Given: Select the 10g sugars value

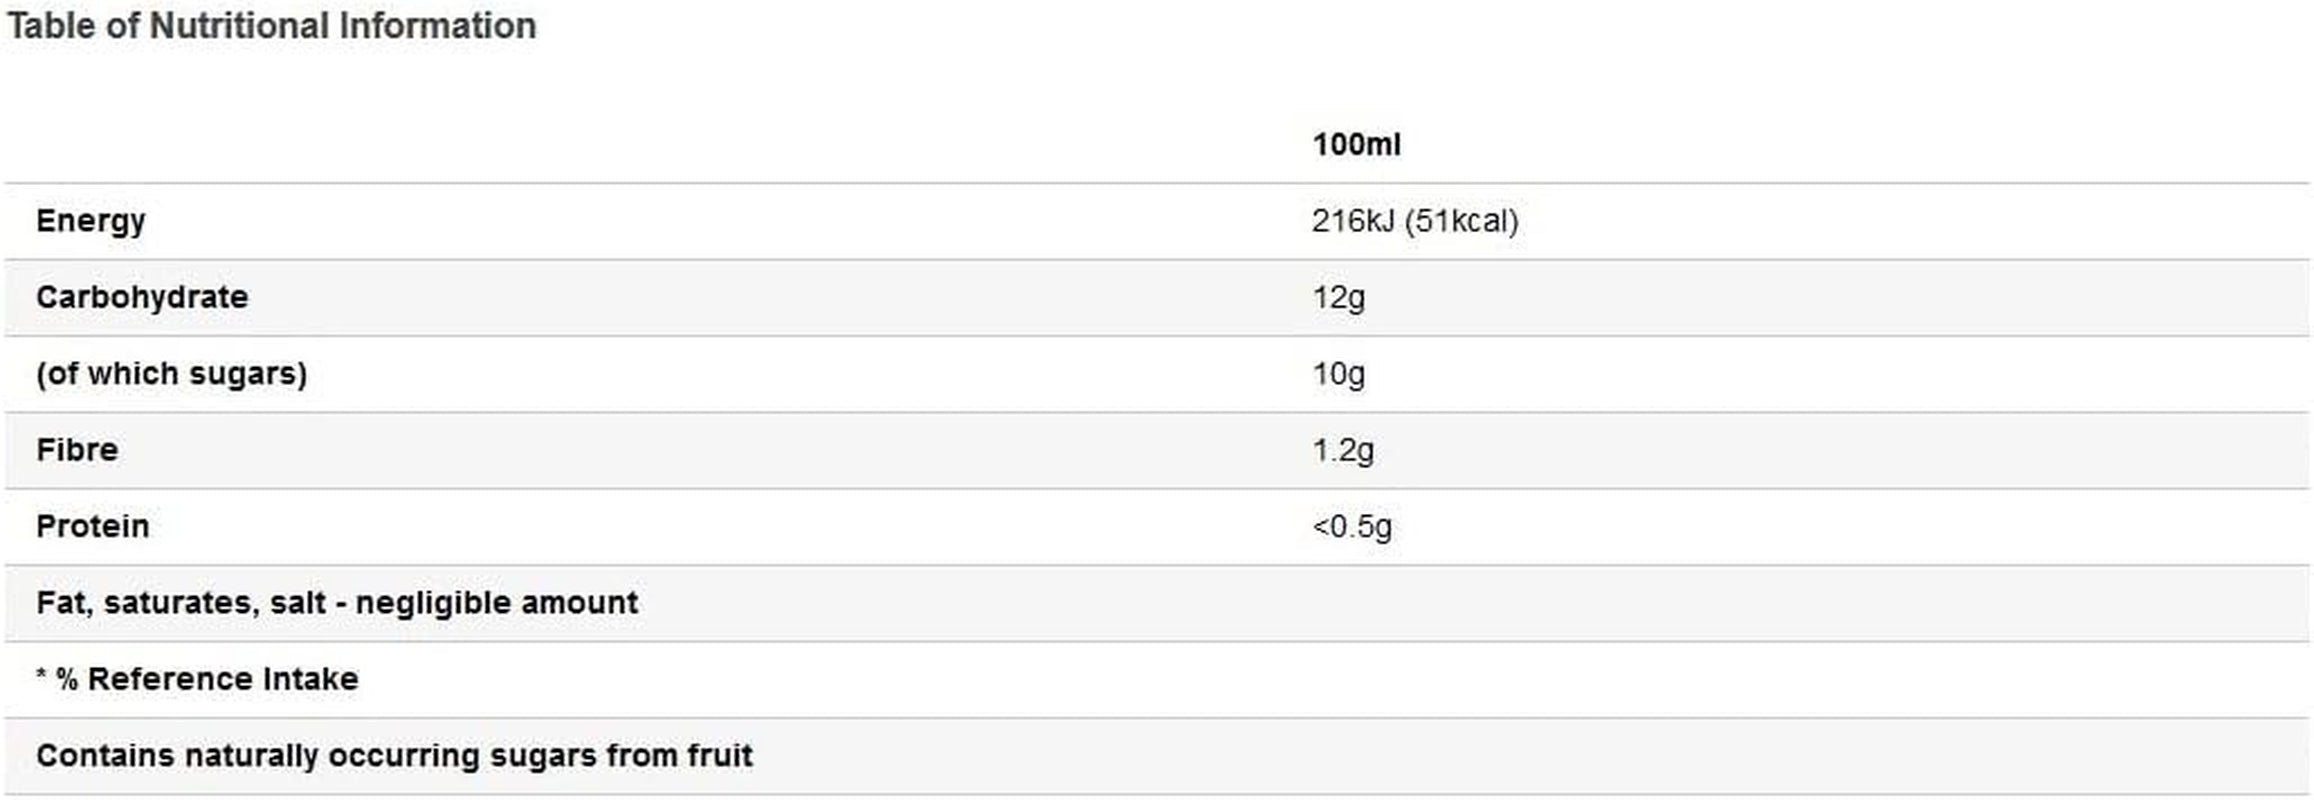Looking at the screenshot, I should [1338, 374].
